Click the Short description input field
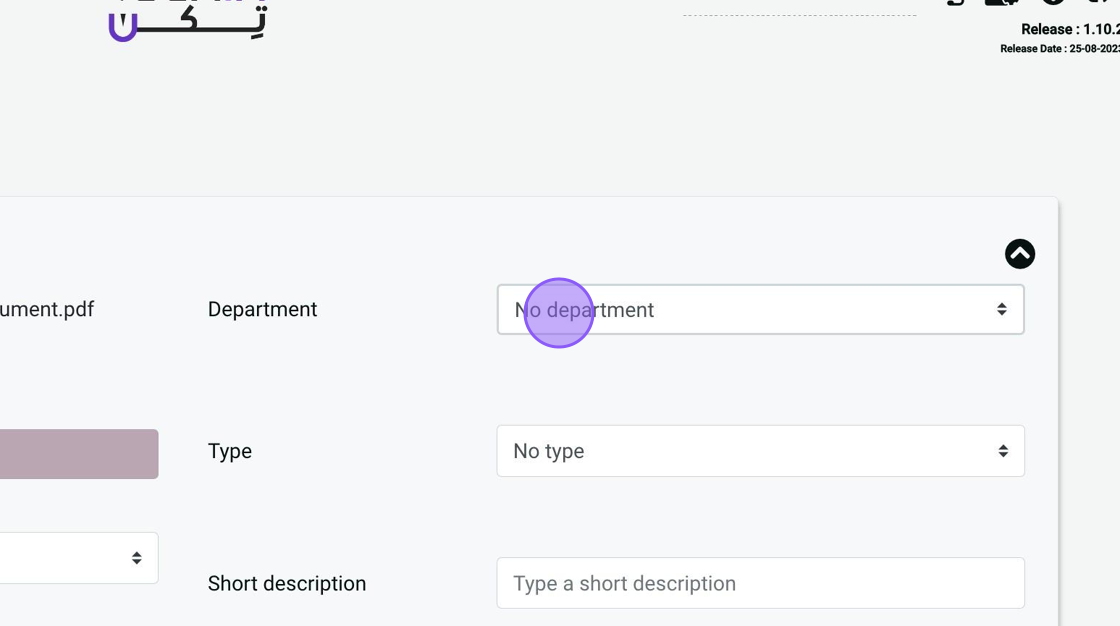 (760, 583)
